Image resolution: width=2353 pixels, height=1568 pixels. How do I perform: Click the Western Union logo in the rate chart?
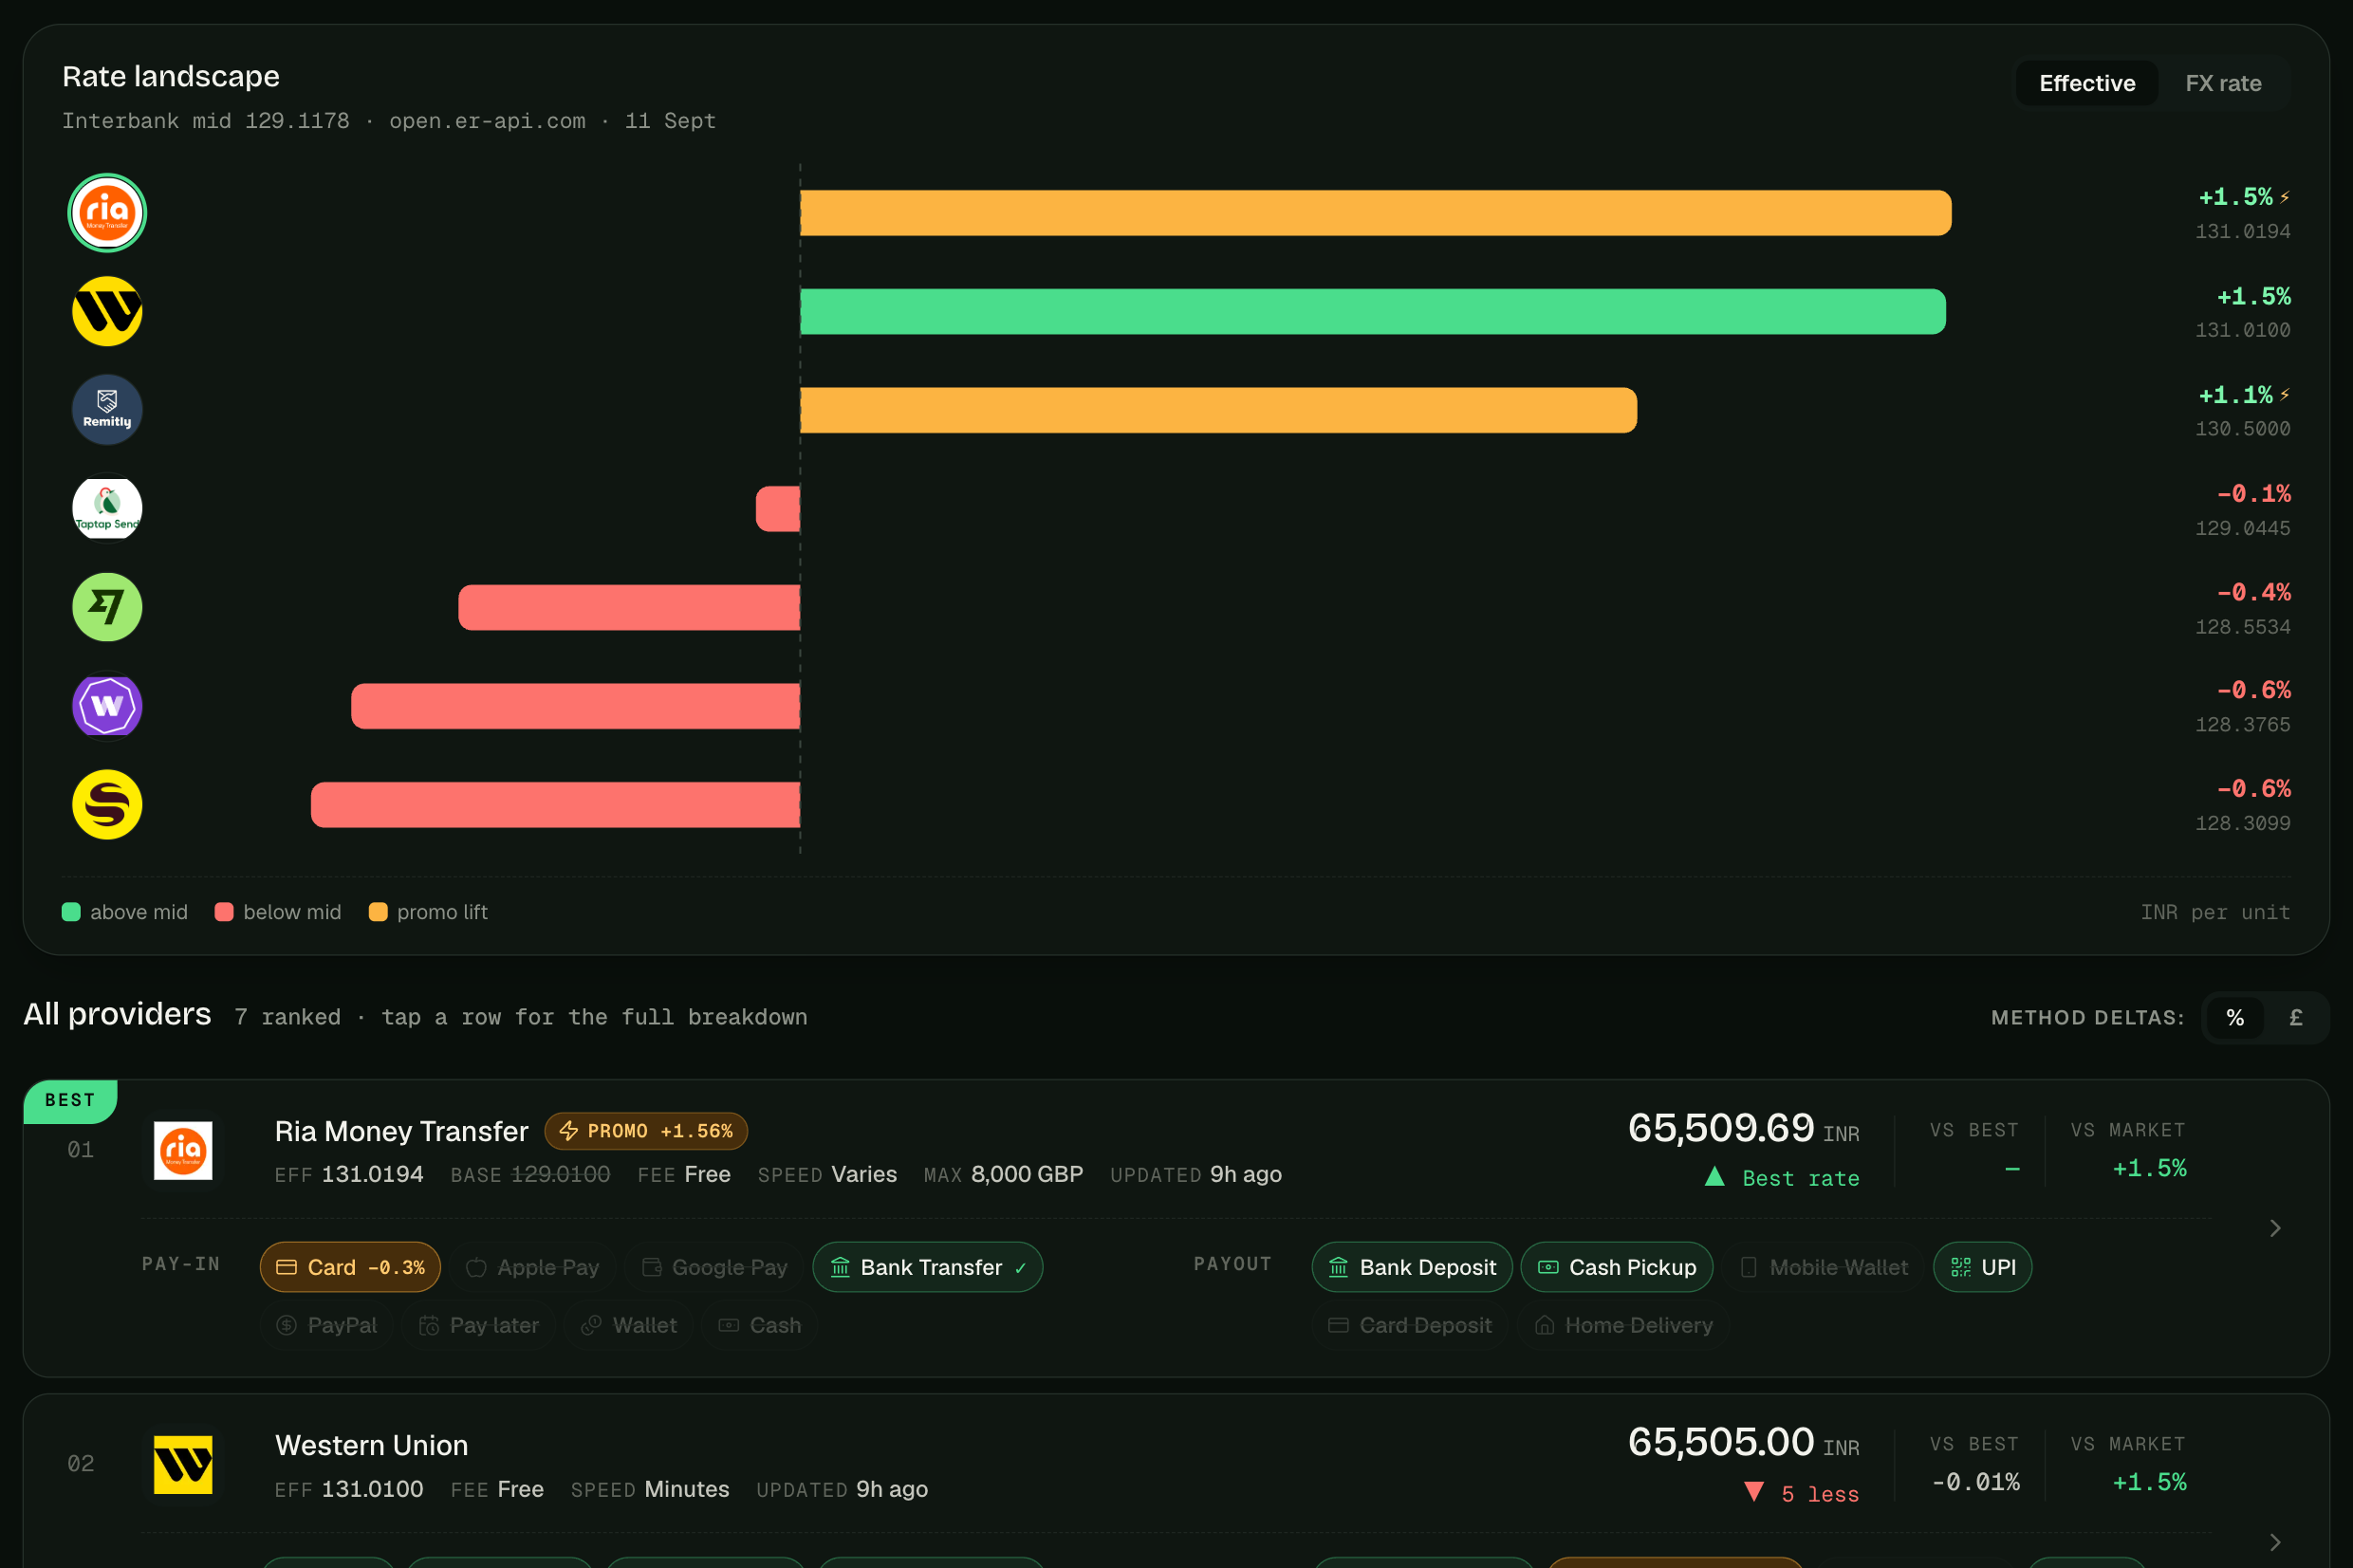[x=107, y=311]
